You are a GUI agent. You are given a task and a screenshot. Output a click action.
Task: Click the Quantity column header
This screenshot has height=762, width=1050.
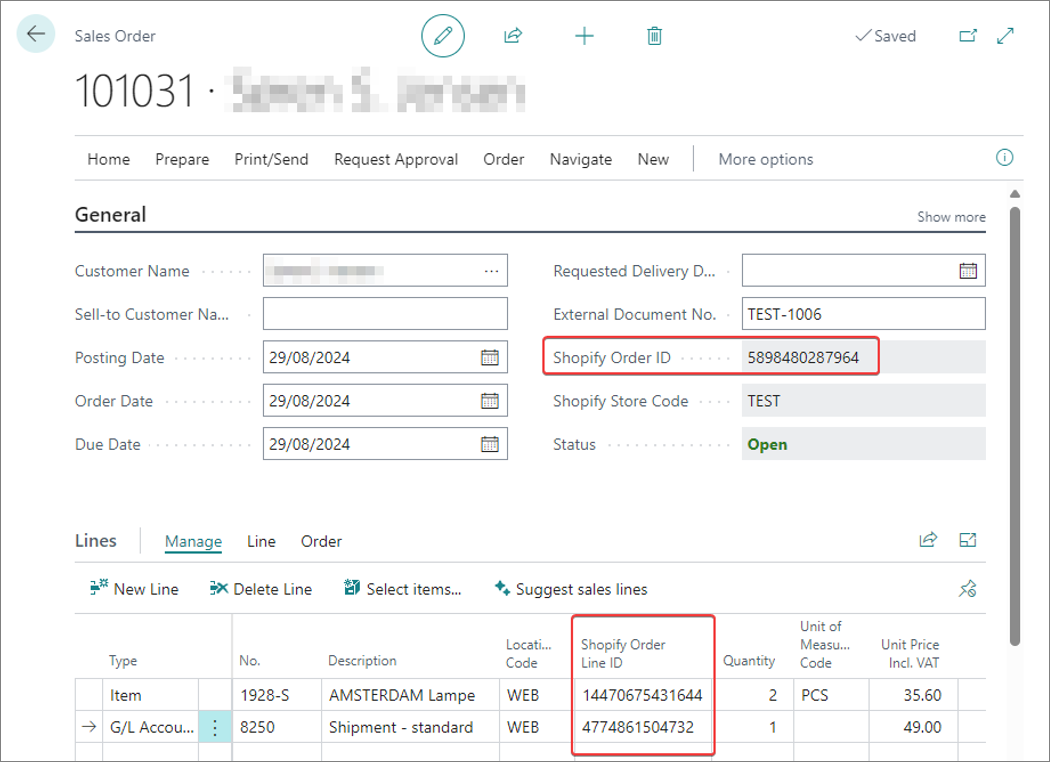pyautogui.click(x=749, y=661)
